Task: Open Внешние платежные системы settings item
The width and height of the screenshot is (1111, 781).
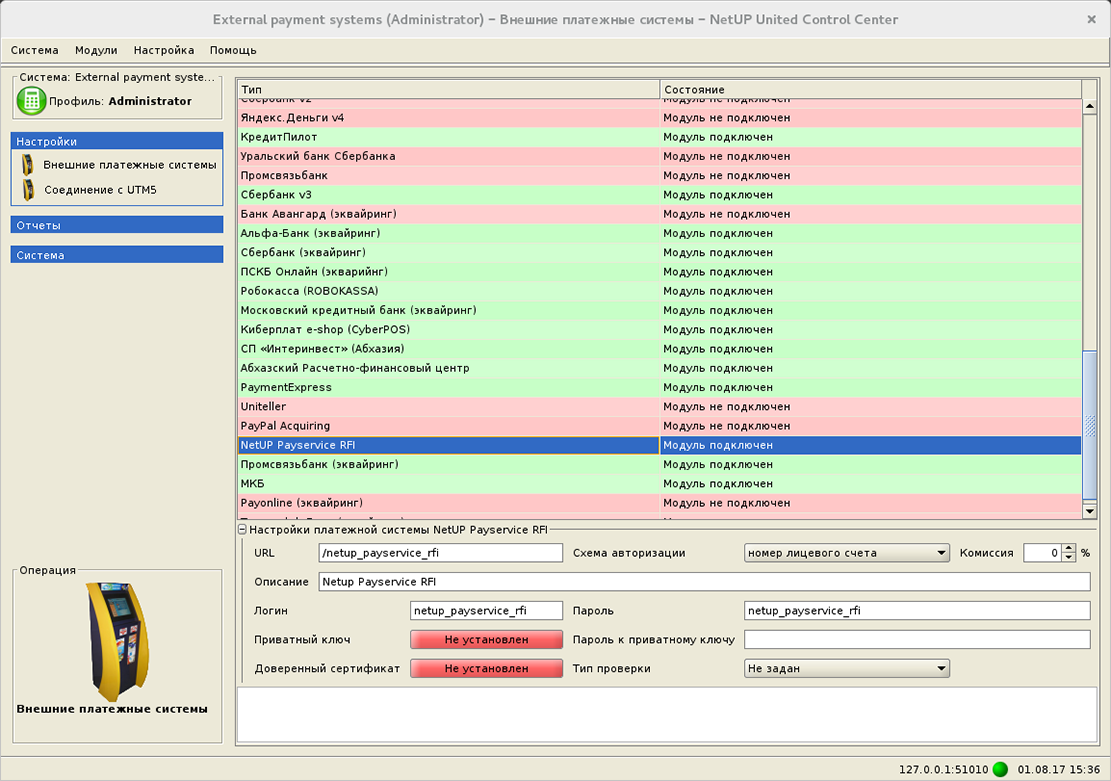Action: [x=130, y=165]
